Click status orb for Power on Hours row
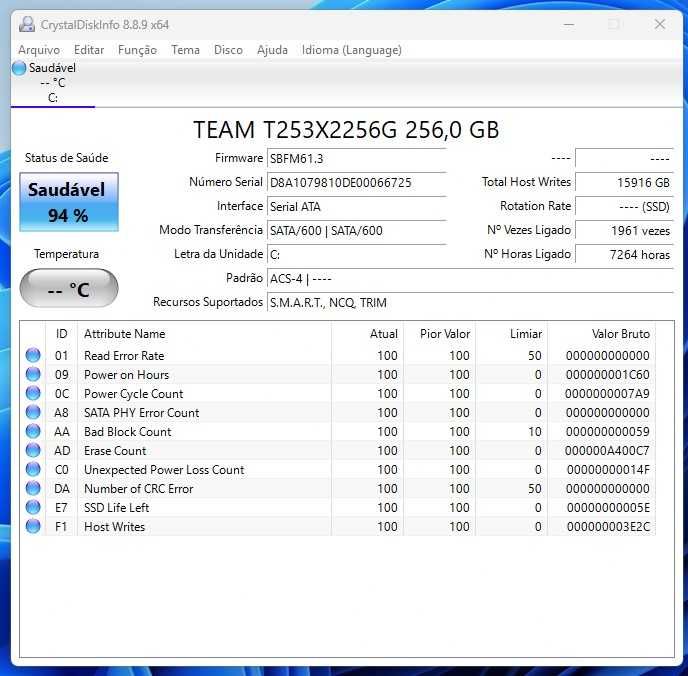 click(33, 374)
